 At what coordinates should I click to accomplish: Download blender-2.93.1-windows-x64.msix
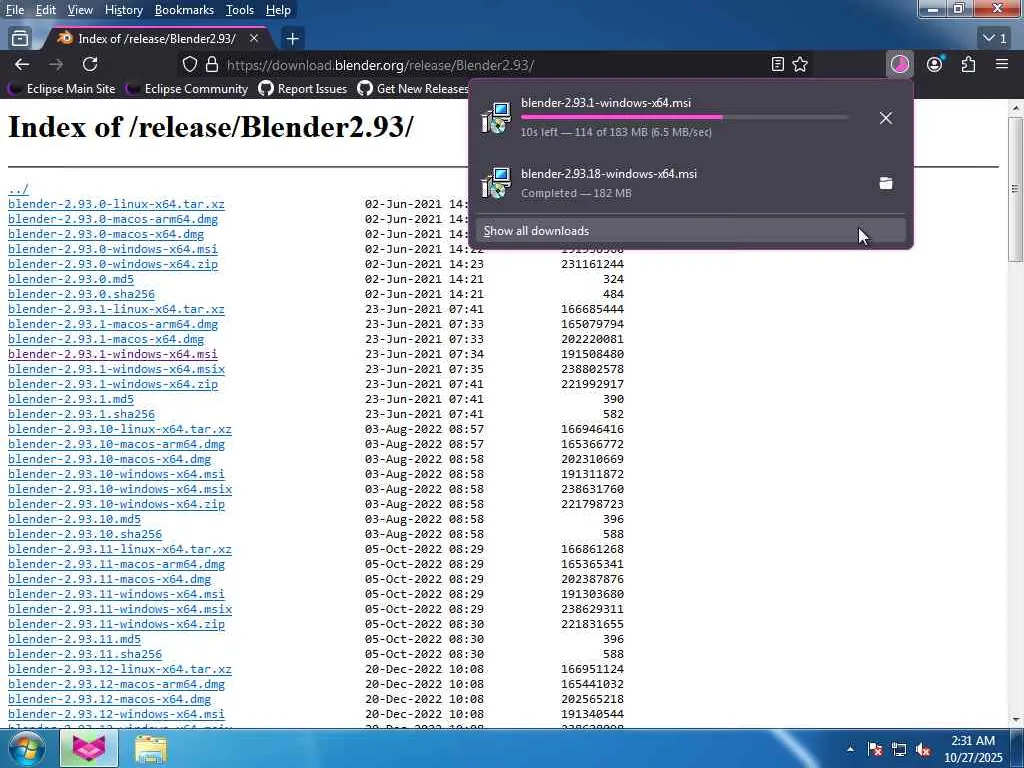tap(116, 369)
